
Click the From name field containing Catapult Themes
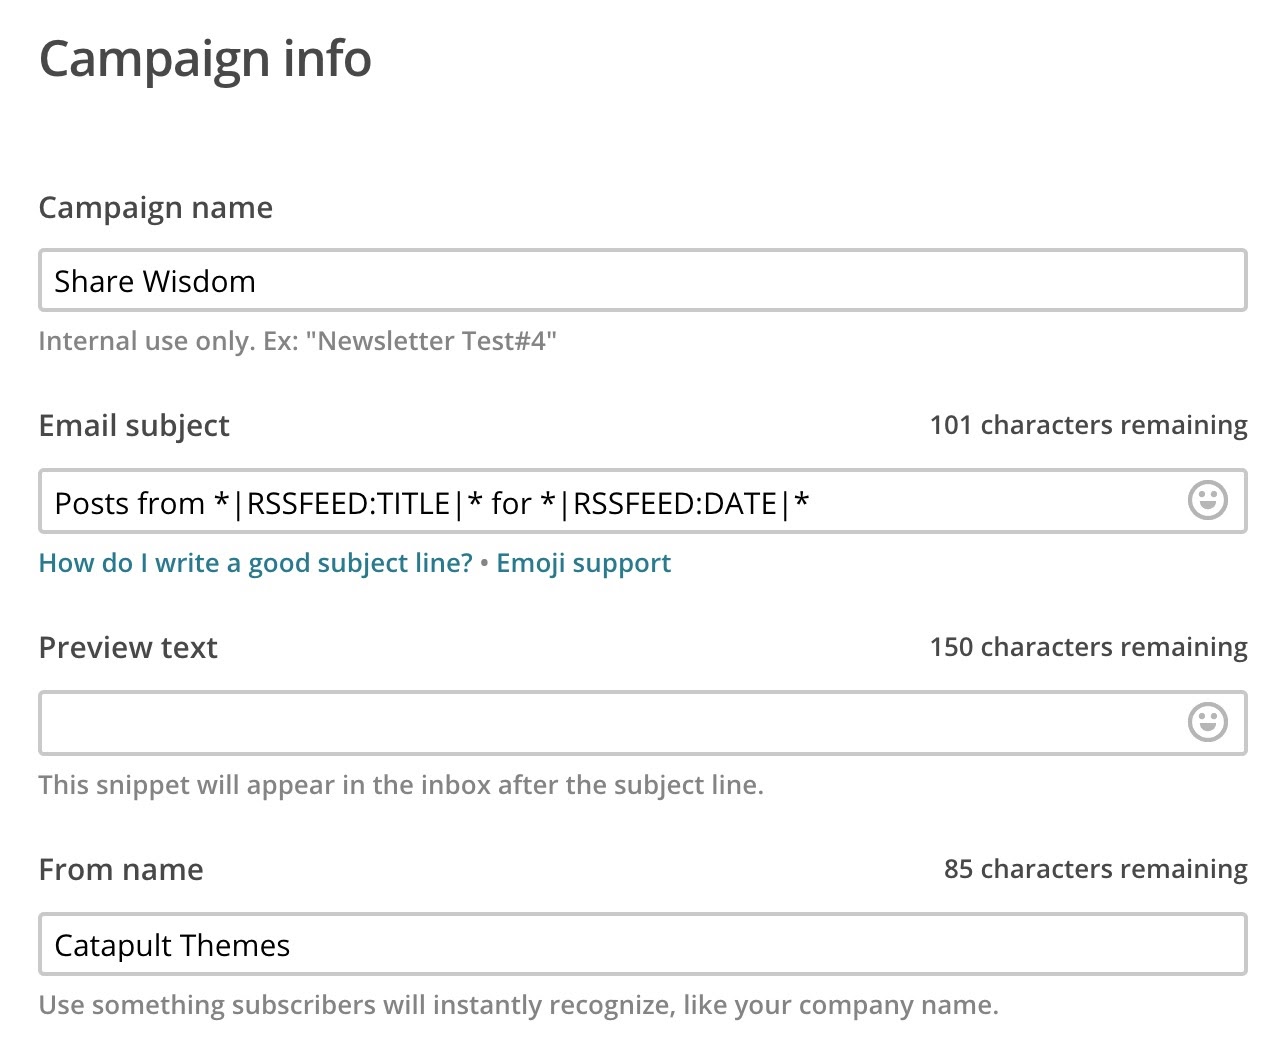[642, 945]
